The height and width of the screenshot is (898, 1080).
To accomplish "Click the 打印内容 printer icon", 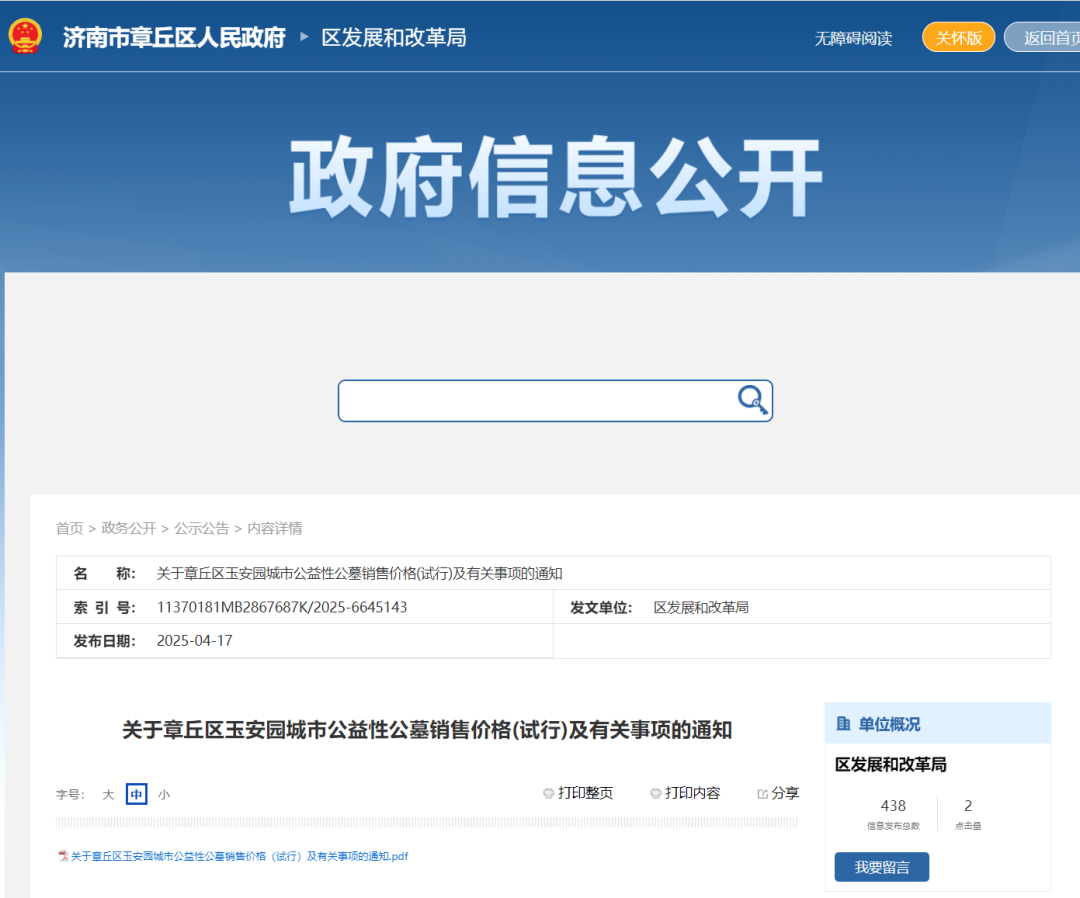I will pyautogui.click(x=656, y=793).
